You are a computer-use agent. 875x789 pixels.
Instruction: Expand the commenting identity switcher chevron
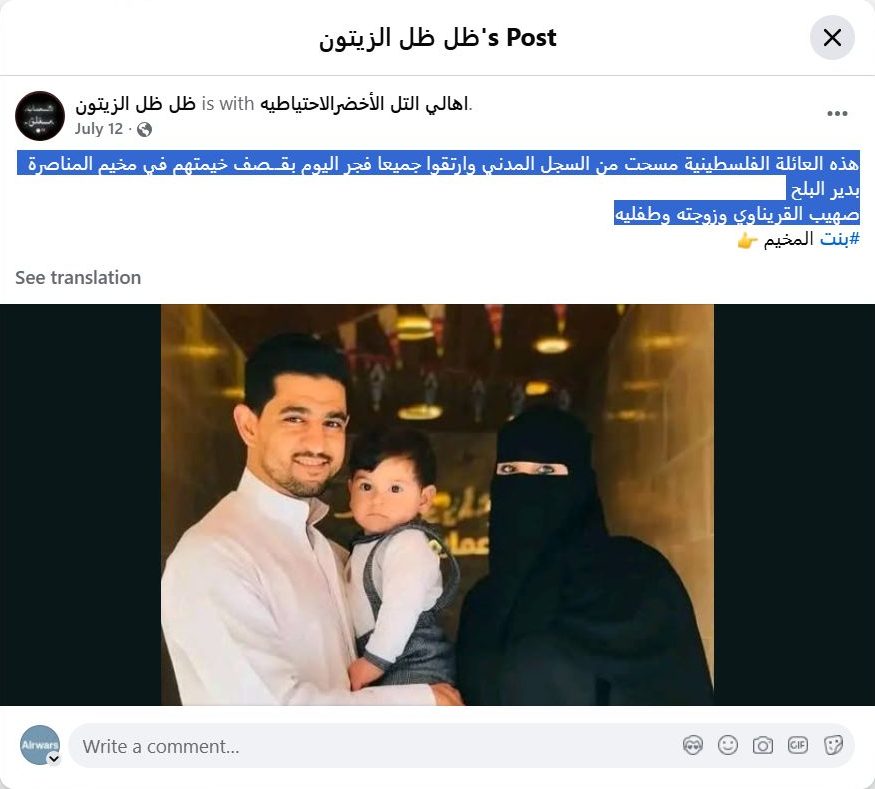point(54,758)
